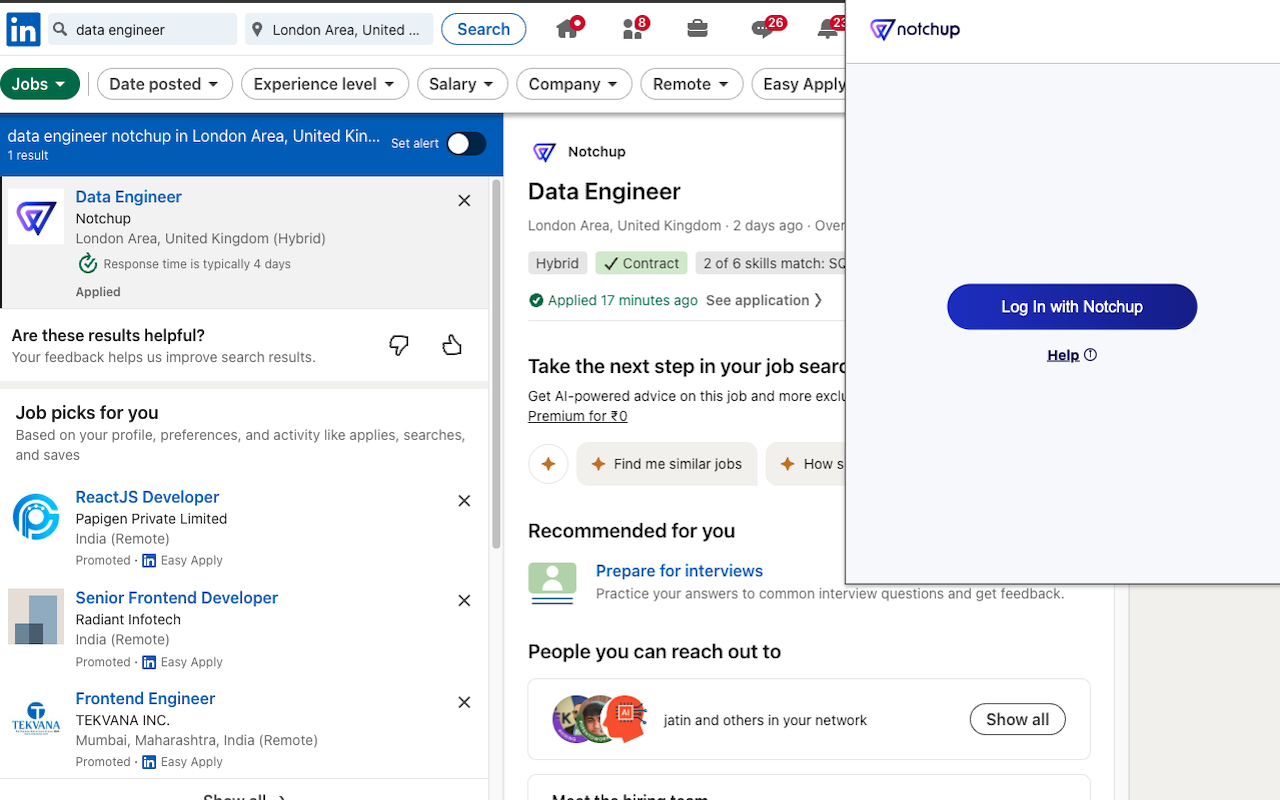The width and height of the screenshot is (1280, 800).
Task: Click the job keyword search field
Action: (x=143, y=30)
